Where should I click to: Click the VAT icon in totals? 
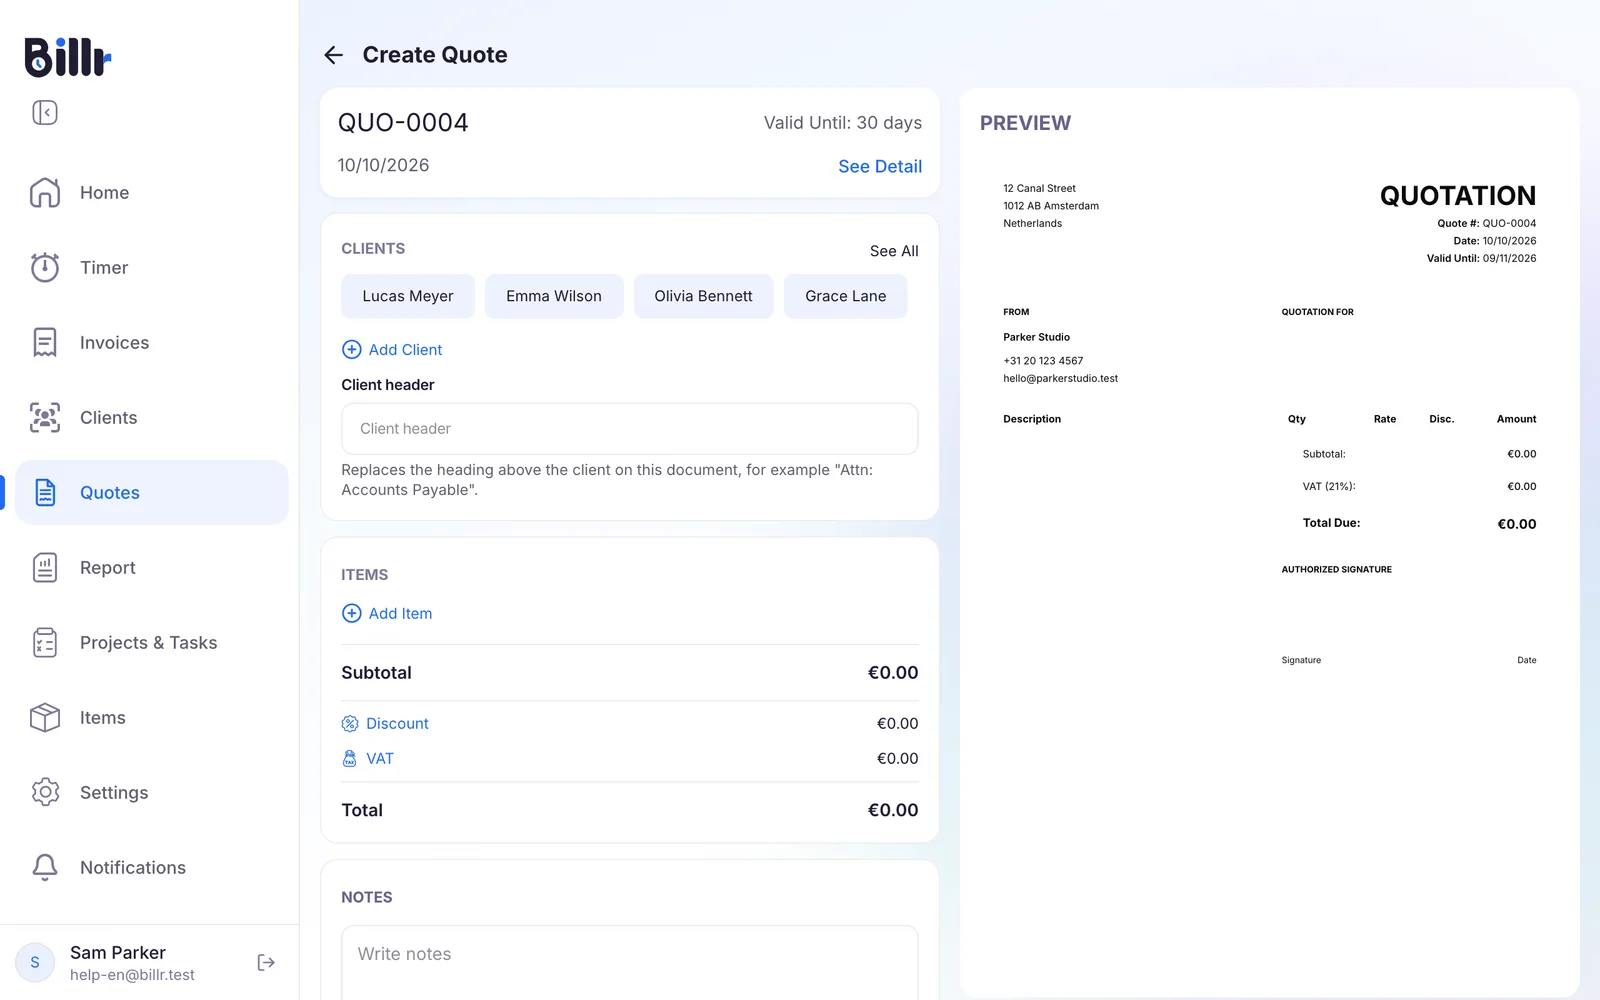[350, 758]
